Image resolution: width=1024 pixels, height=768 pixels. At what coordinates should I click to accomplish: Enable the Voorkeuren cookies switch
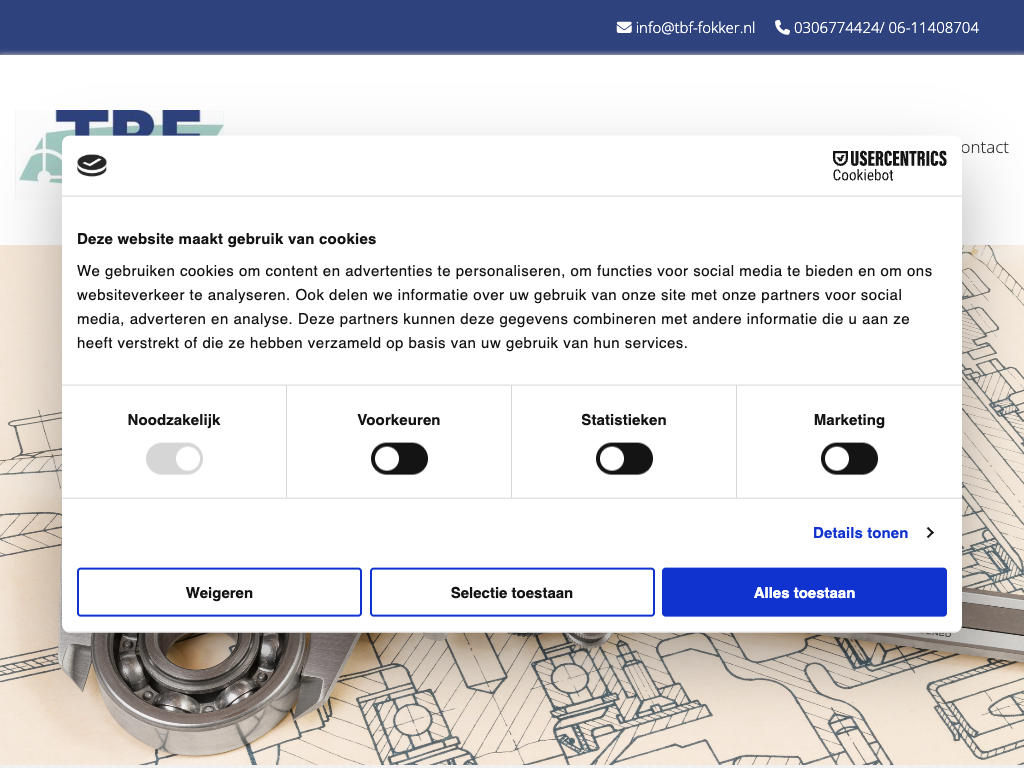[x=399, y=459]
